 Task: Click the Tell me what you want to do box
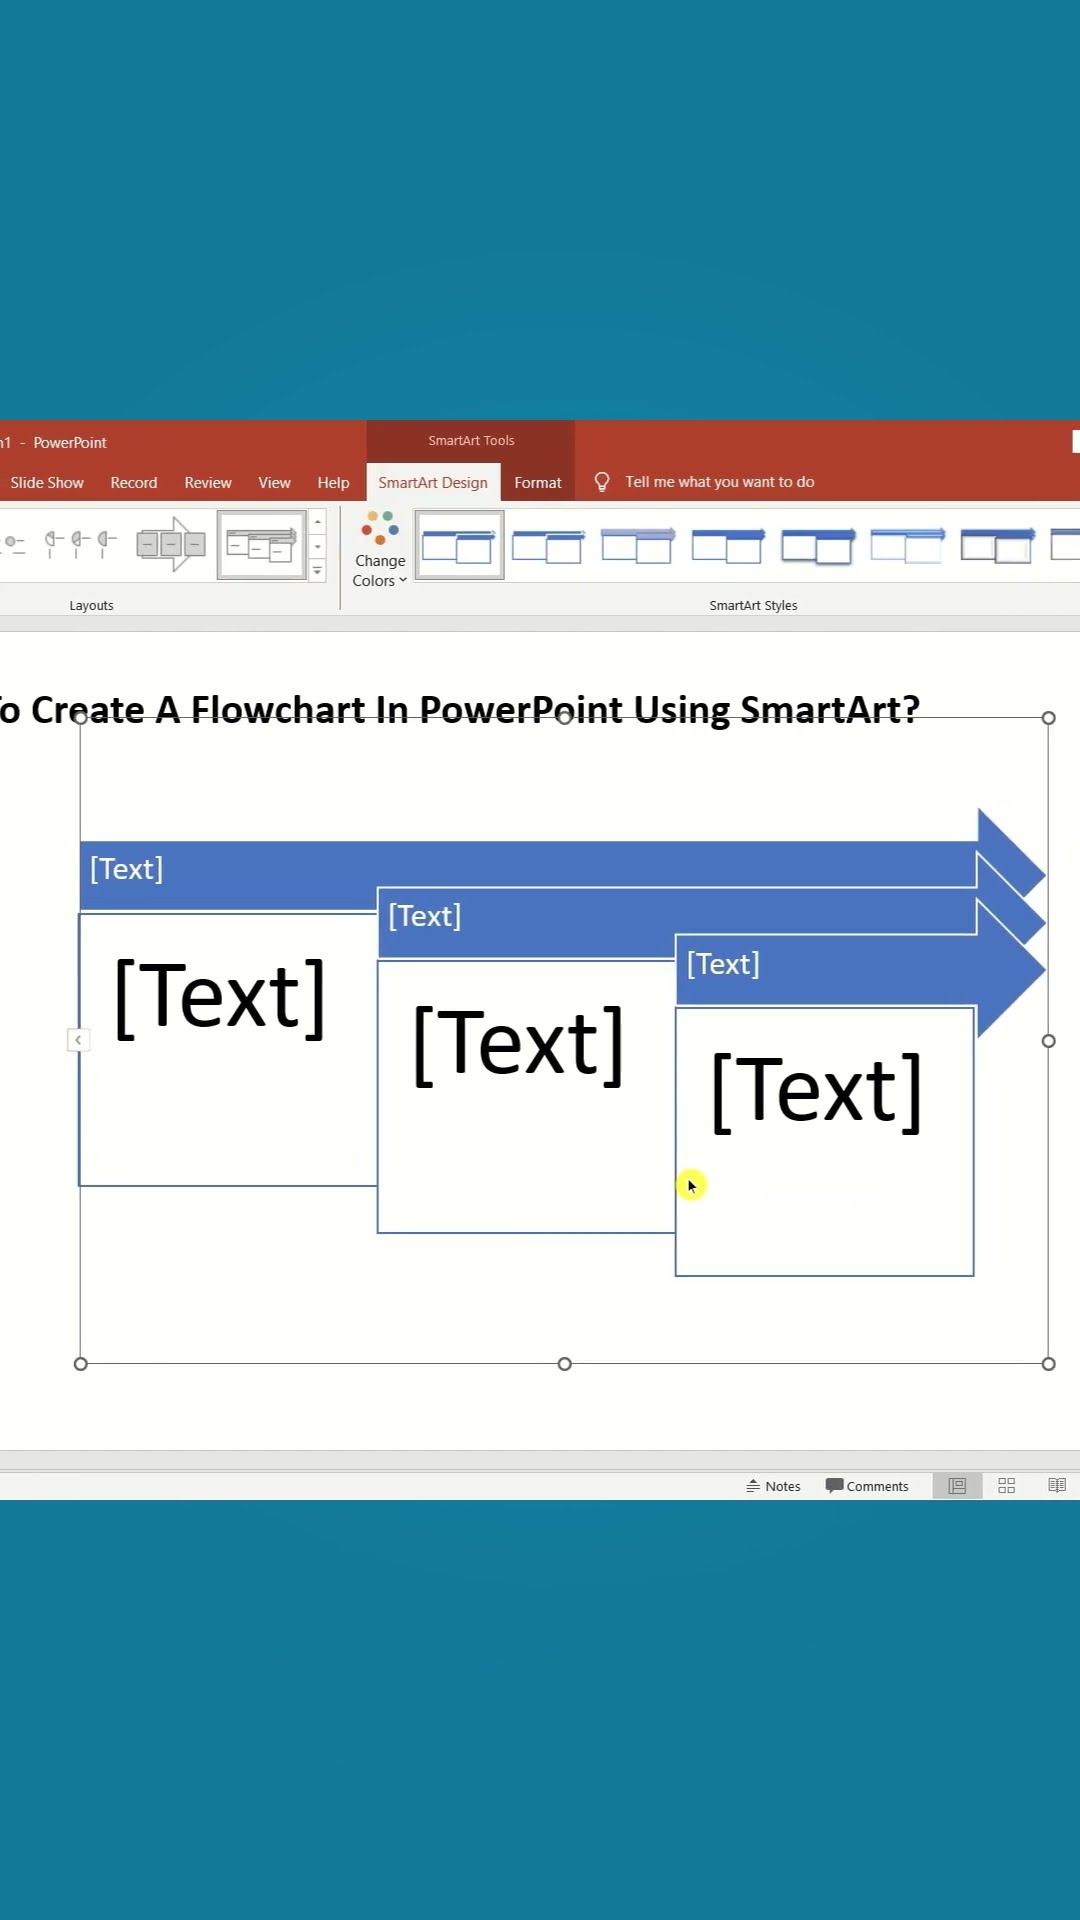(719, 482)
